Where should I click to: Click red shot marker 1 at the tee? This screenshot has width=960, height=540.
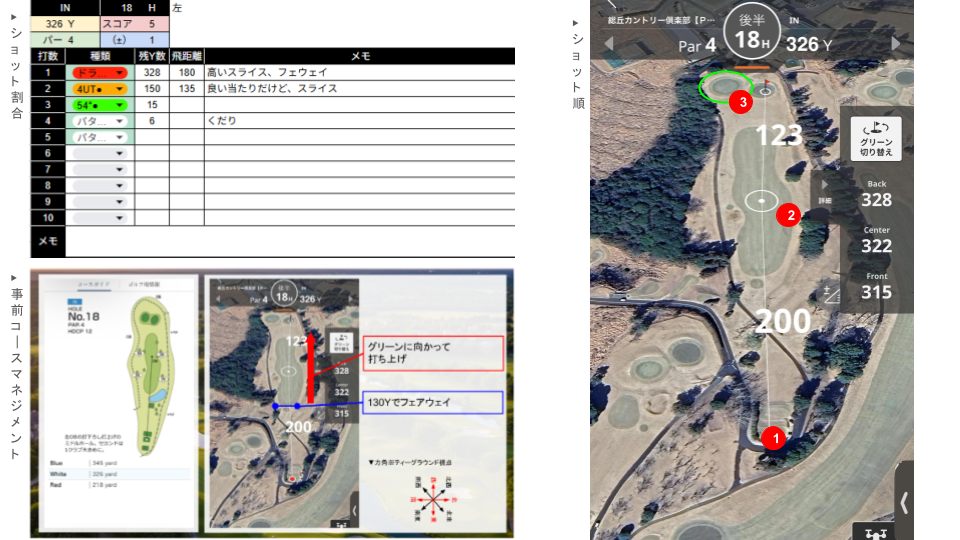coord(772,437)
